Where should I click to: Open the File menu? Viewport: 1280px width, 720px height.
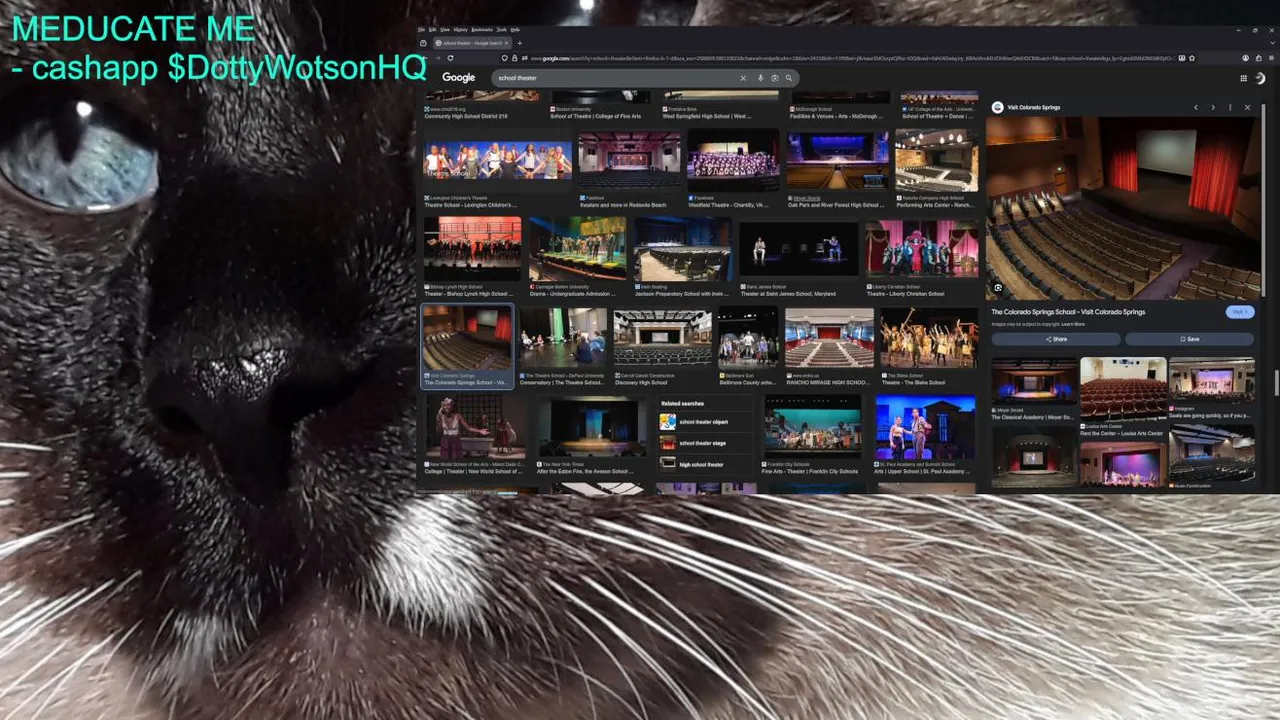click(x=421, y=30)
